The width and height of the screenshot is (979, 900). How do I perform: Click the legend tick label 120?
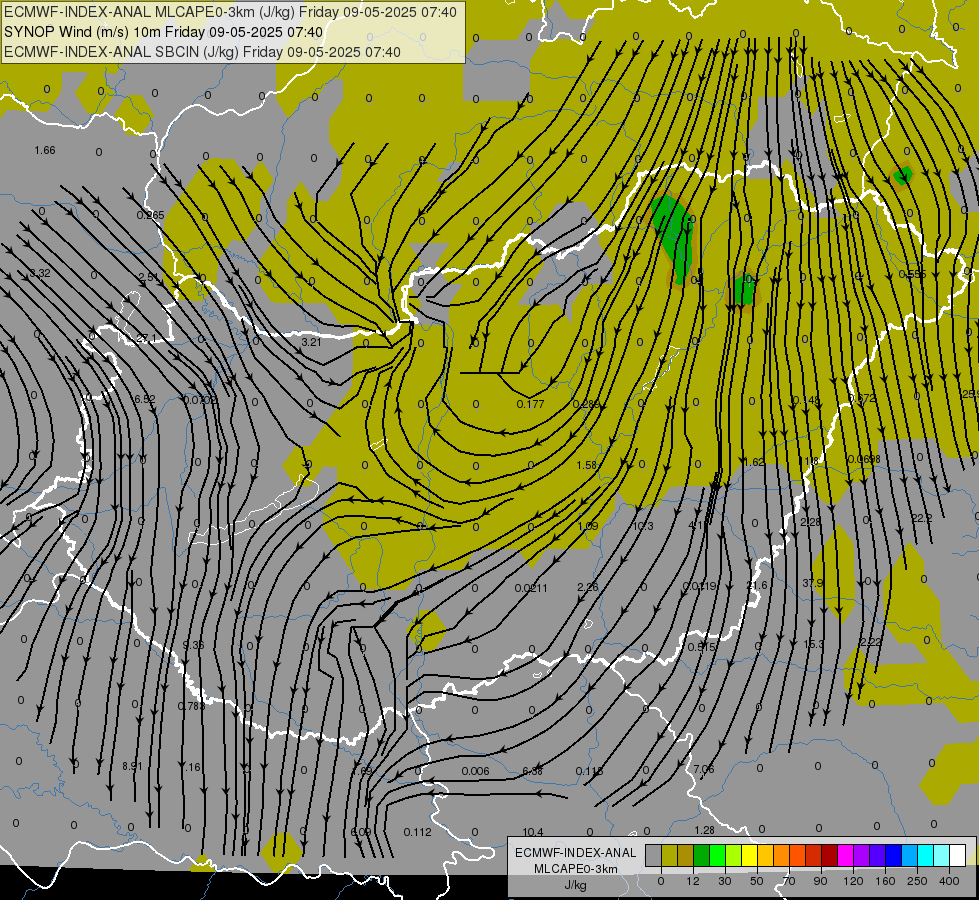tap(853, 881)
